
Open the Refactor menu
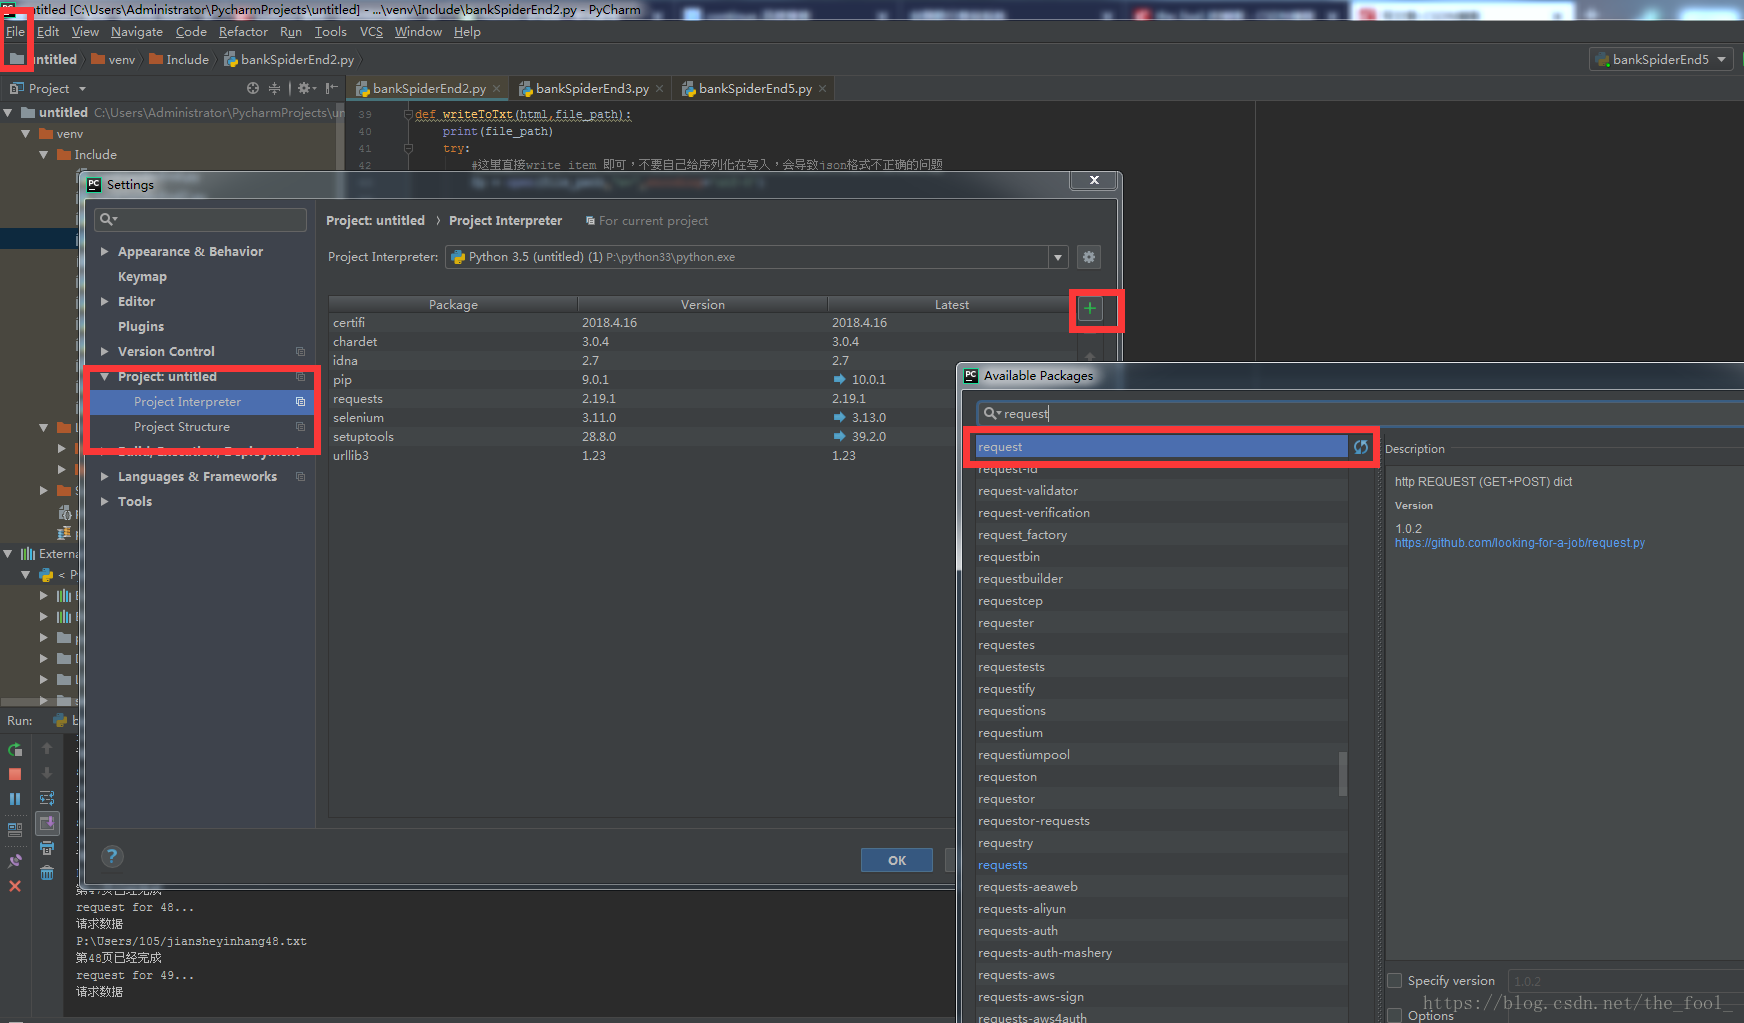tap(243, 32)
